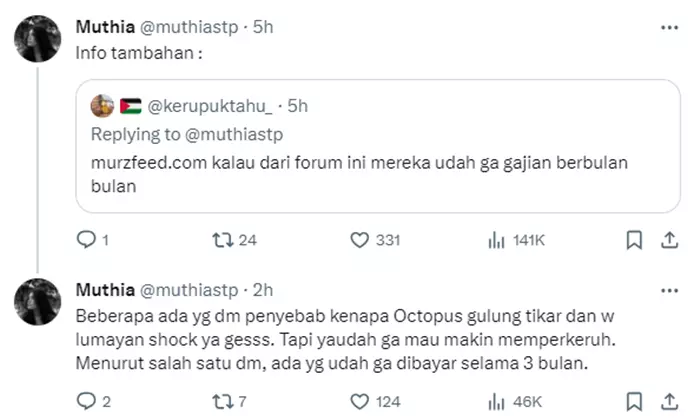This screenshot has height=420, width=700.
Task: Share the Octopus gulung tikar tweet
Action: 669,401
